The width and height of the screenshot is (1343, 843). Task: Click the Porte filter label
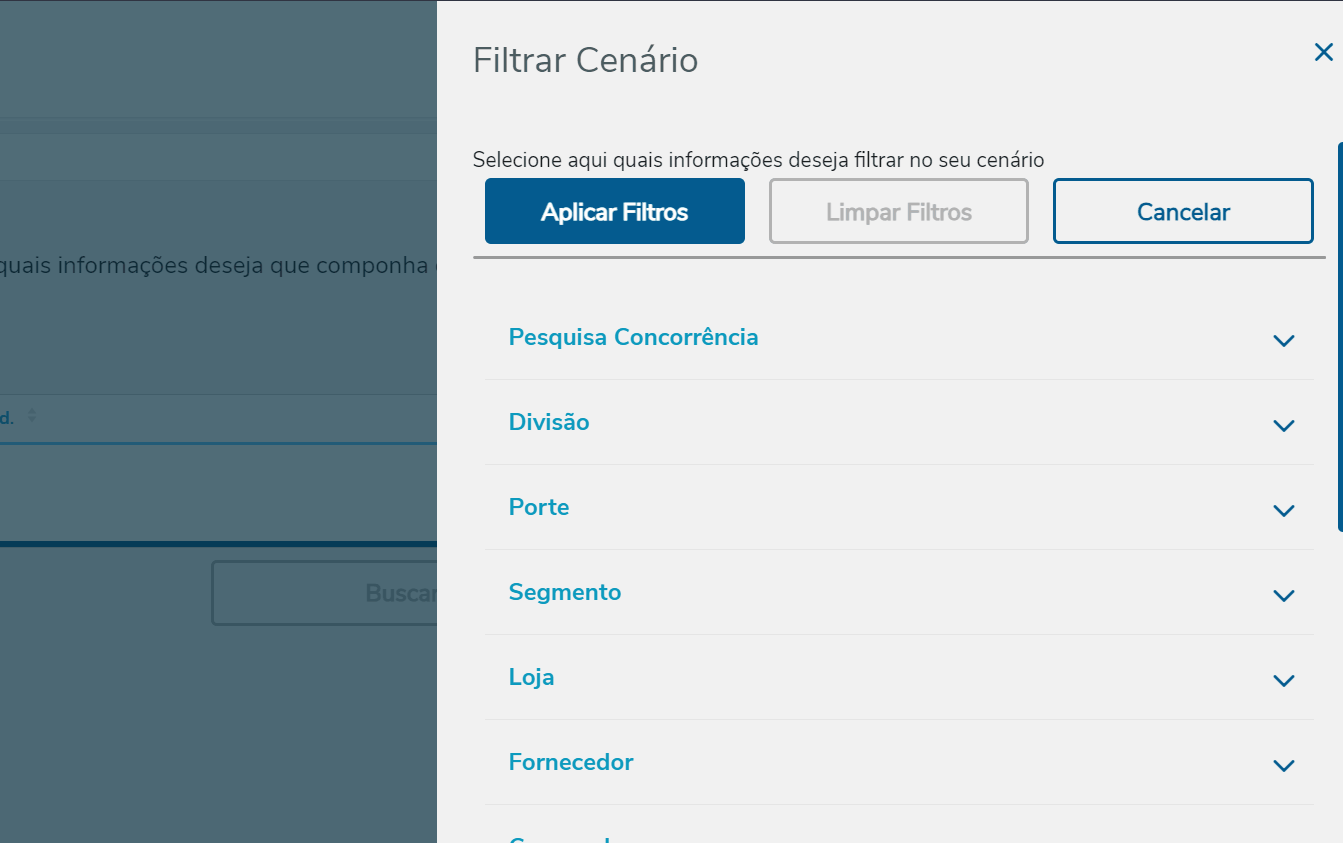coord(539,507)
